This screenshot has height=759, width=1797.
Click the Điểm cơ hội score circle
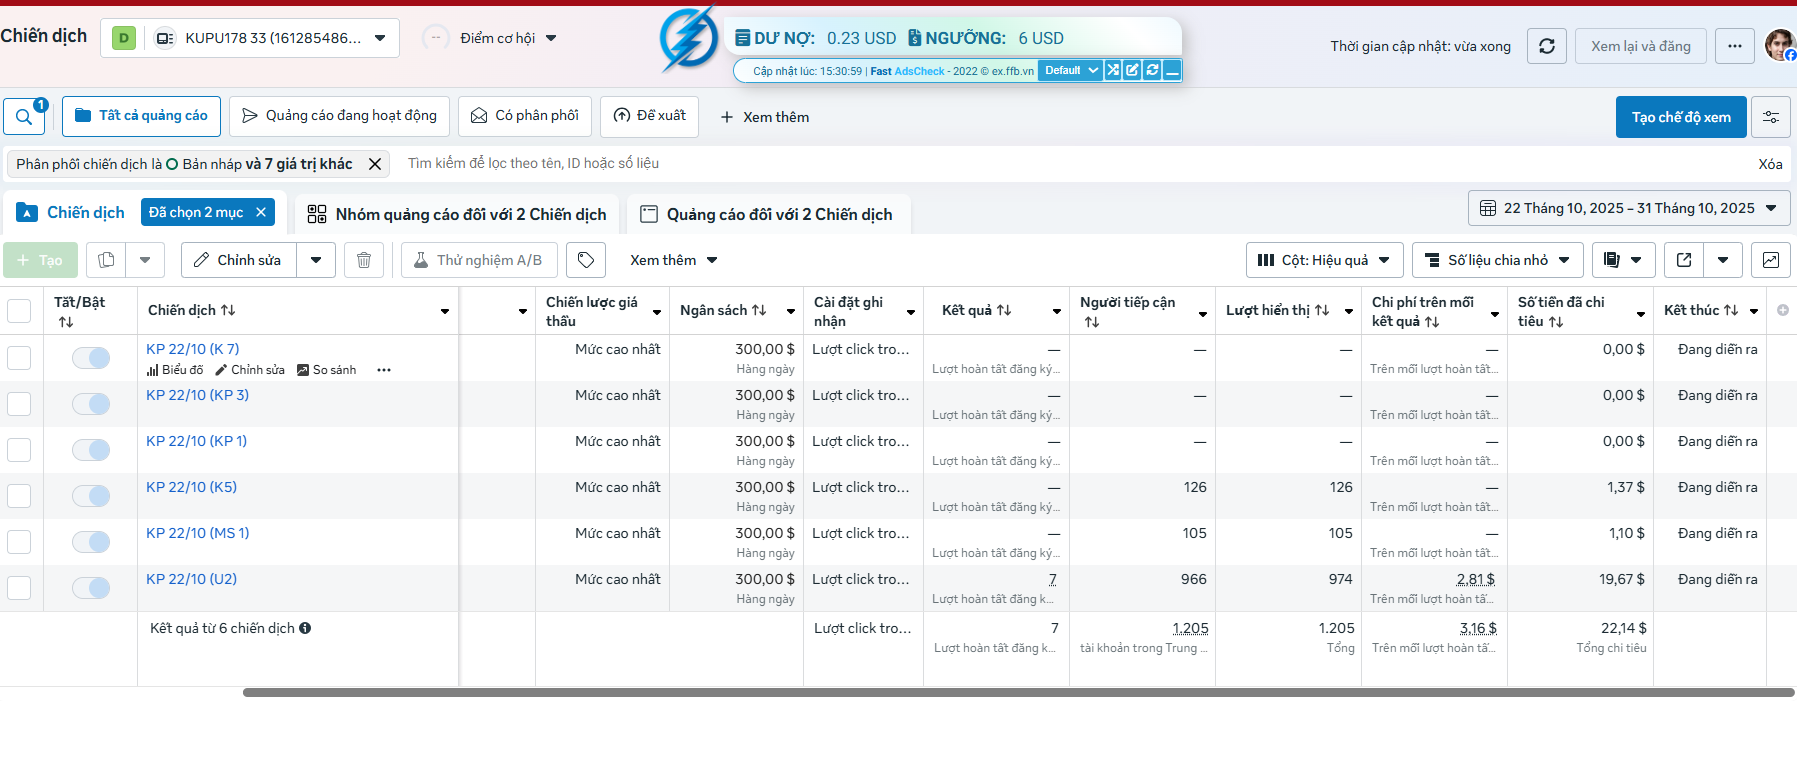(436, 38)
